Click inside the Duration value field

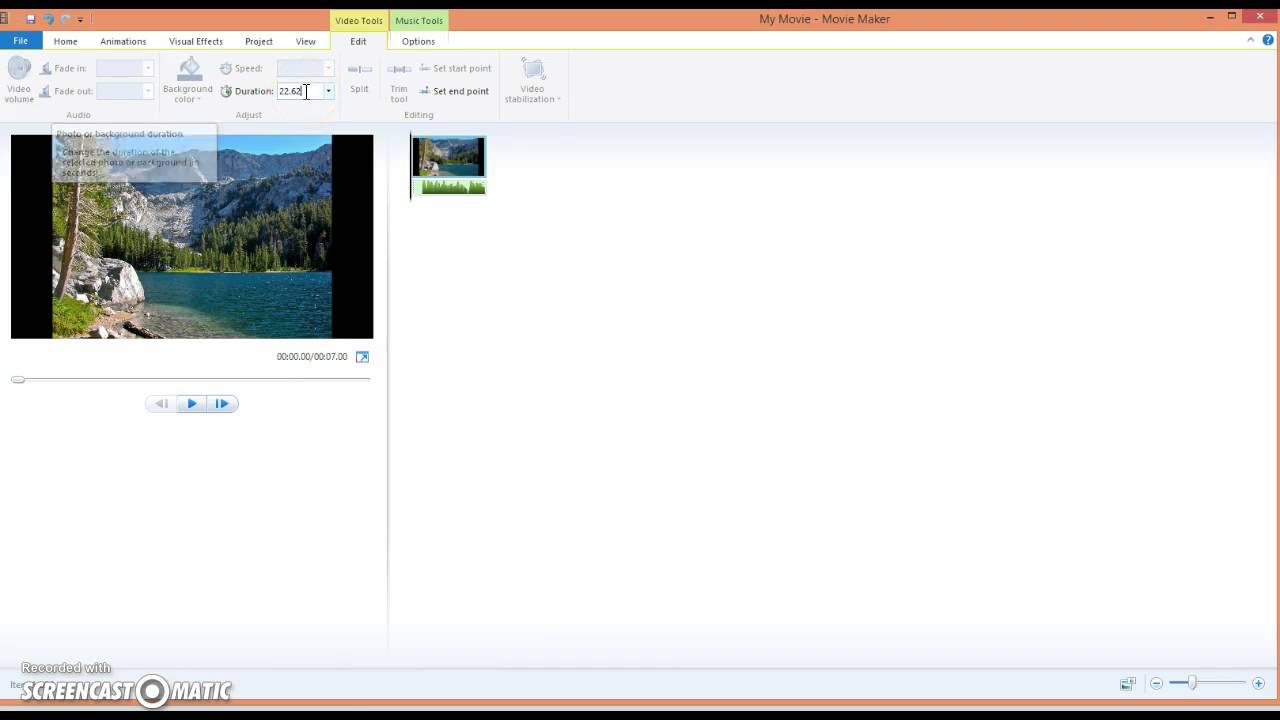click(299, 91)
